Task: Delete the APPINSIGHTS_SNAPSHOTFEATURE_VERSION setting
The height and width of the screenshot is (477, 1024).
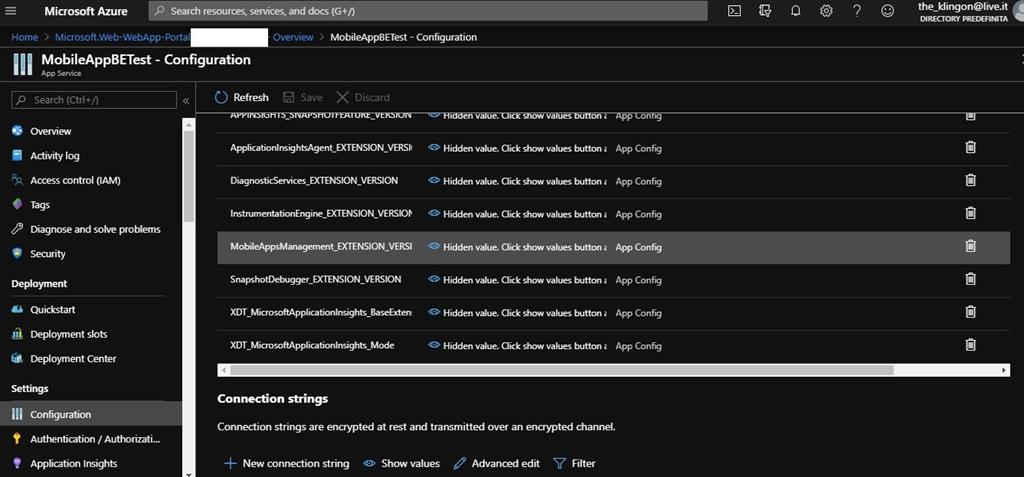Action: [x=970, y=116]
